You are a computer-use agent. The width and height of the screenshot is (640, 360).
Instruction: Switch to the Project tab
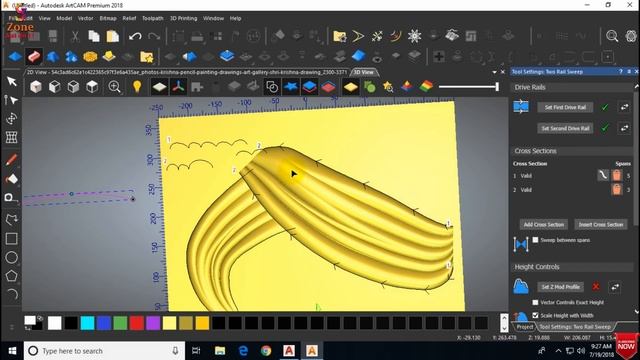(x=524, y=327)
